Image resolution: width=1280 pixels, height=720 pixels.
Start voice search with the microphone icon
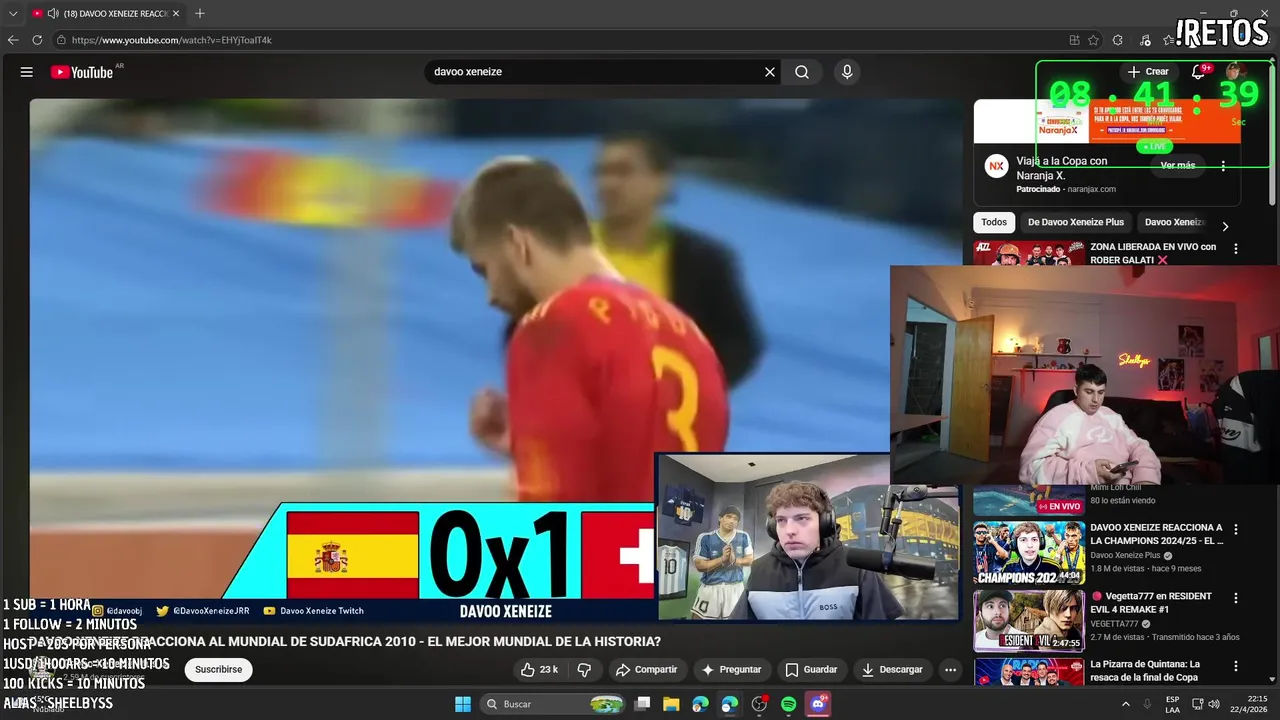[x=847, y=72]
